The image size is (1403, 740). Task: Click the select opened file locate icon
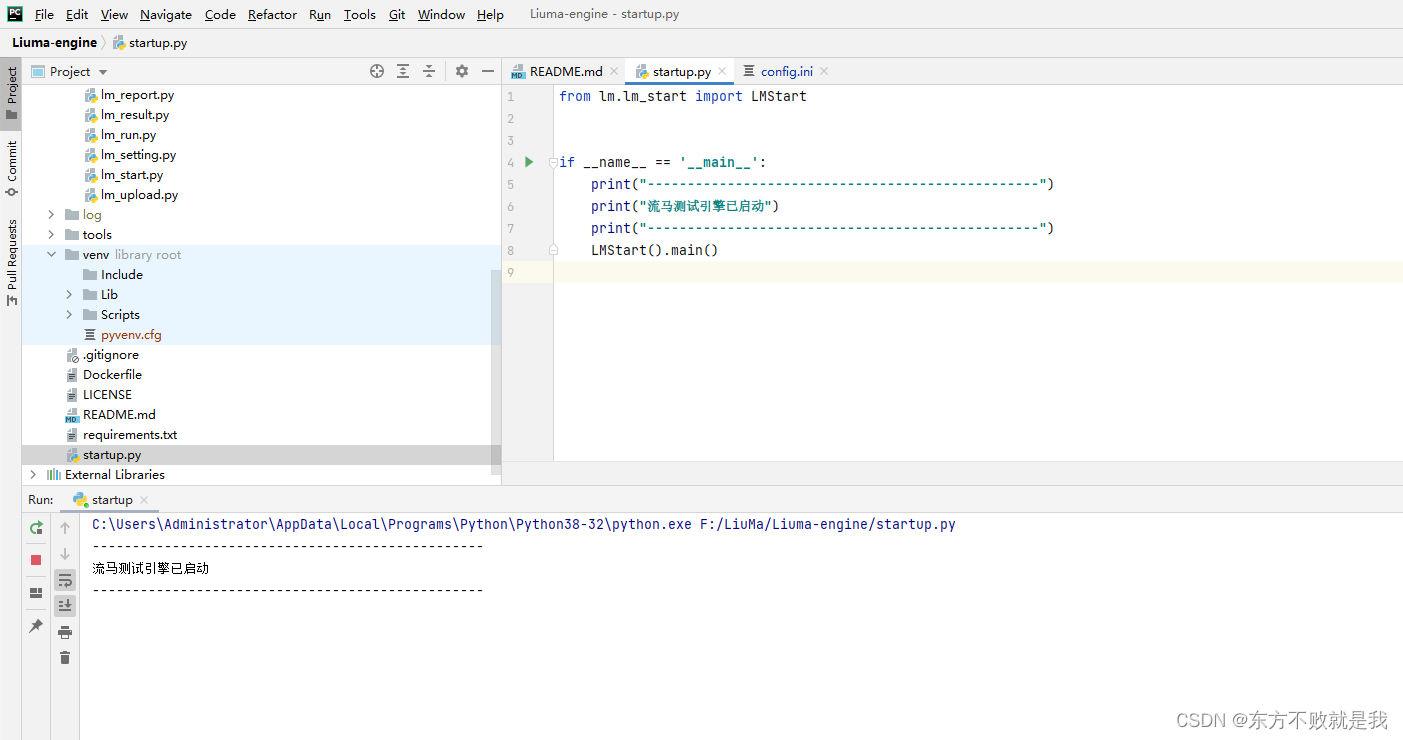point(377,71)
